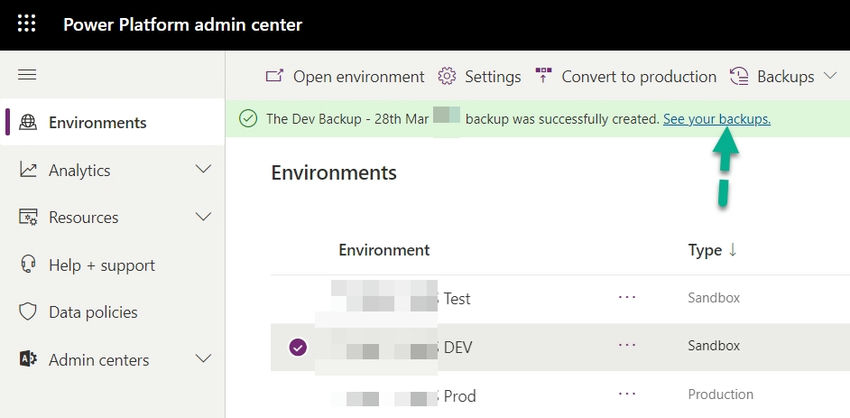Click the Resources monitor icon

(28, 217)
